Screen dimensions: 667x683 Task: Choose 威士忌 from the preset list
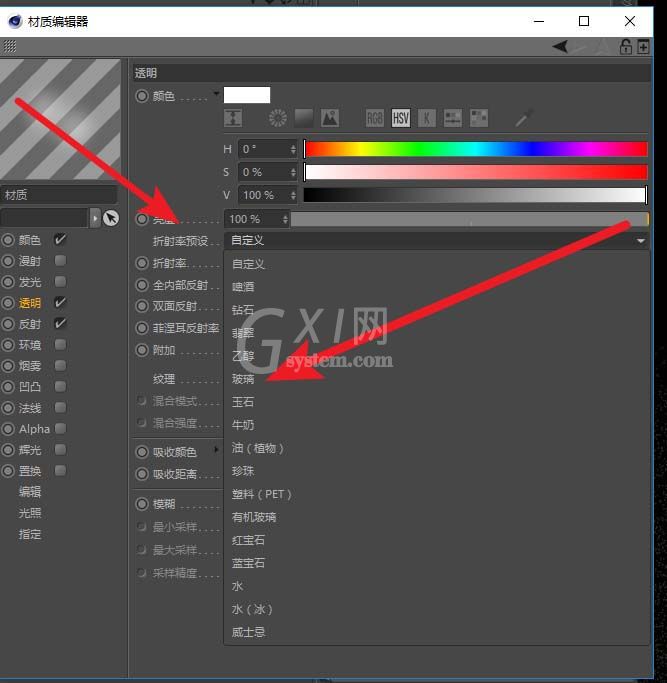[248, 632]
